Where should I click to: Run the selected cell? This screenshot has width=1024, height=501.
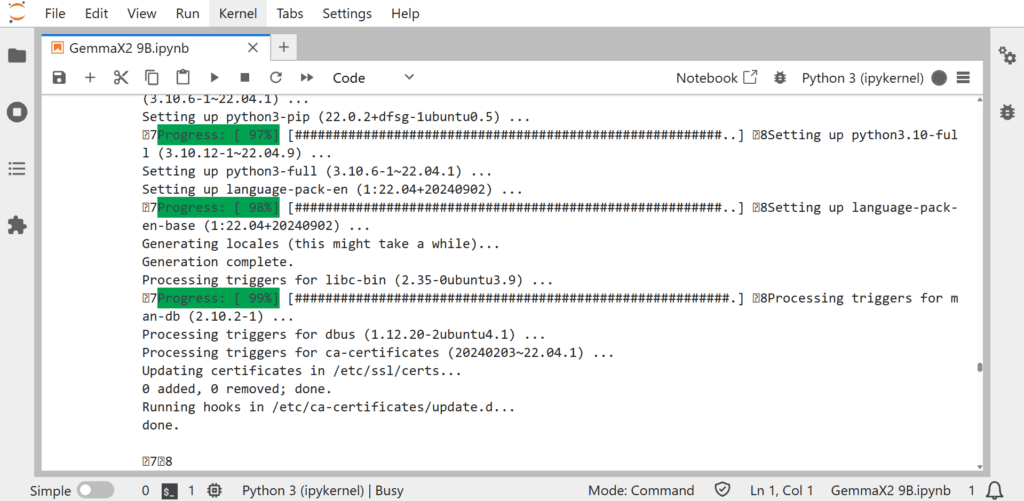(x=214, y=78)
